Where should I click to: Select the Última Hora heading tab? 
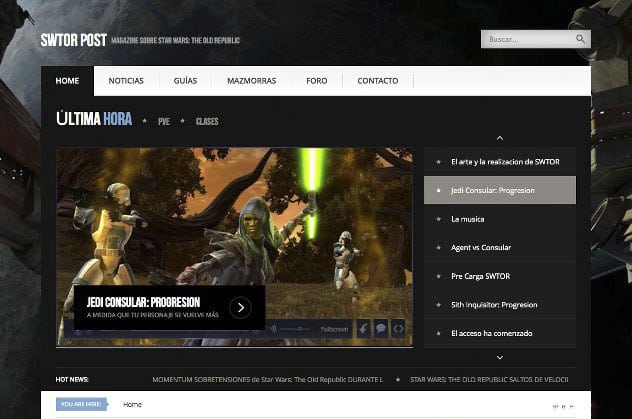[x=94, y=118]
